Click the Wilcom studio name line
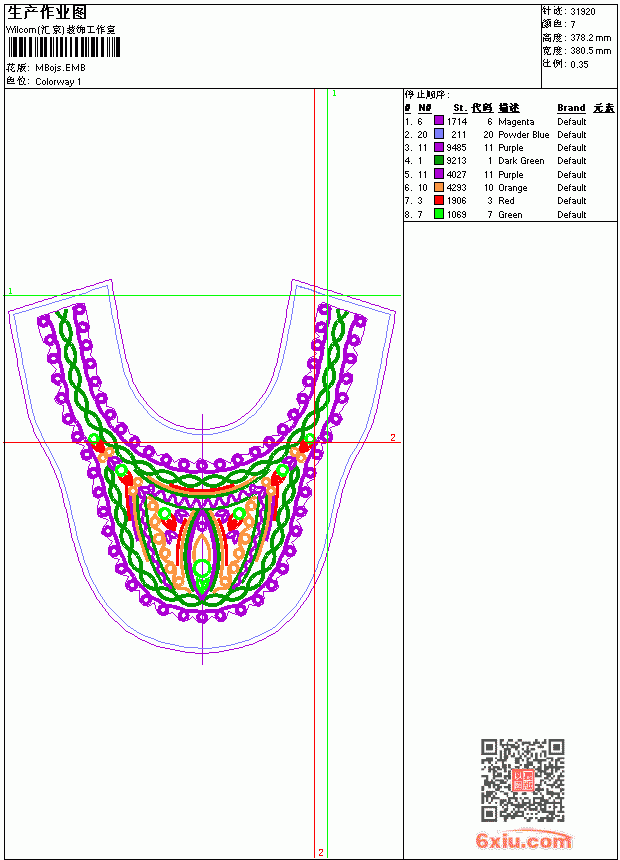620x860 pixels. point(60,30)
